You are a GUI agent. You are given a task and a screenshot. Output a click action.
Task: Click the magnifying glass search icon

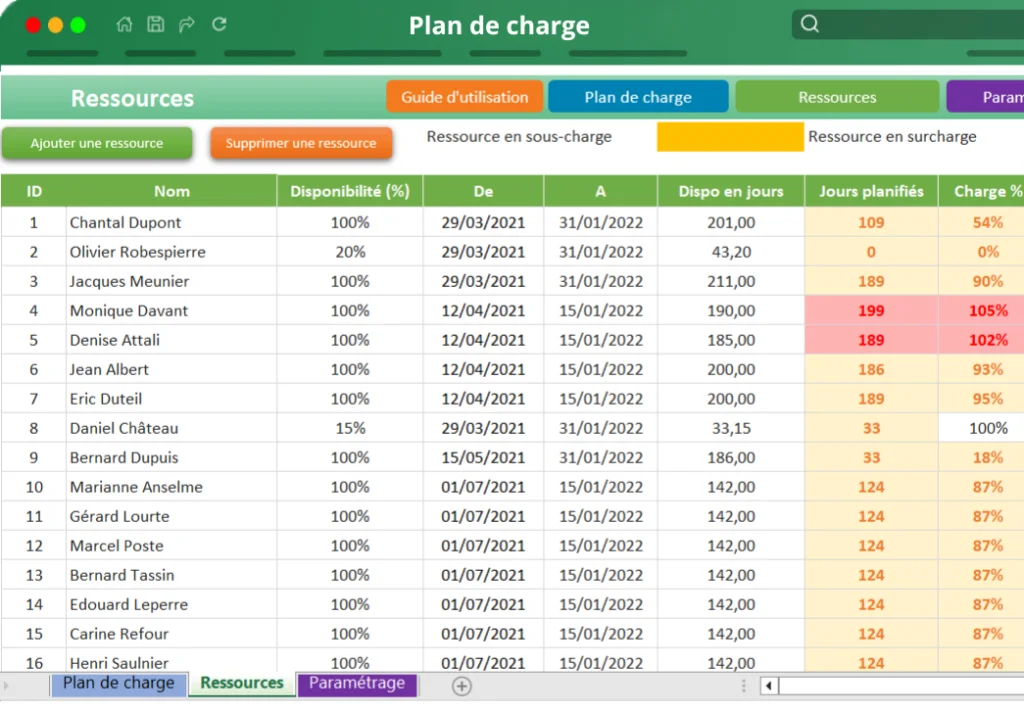[810, 24]
